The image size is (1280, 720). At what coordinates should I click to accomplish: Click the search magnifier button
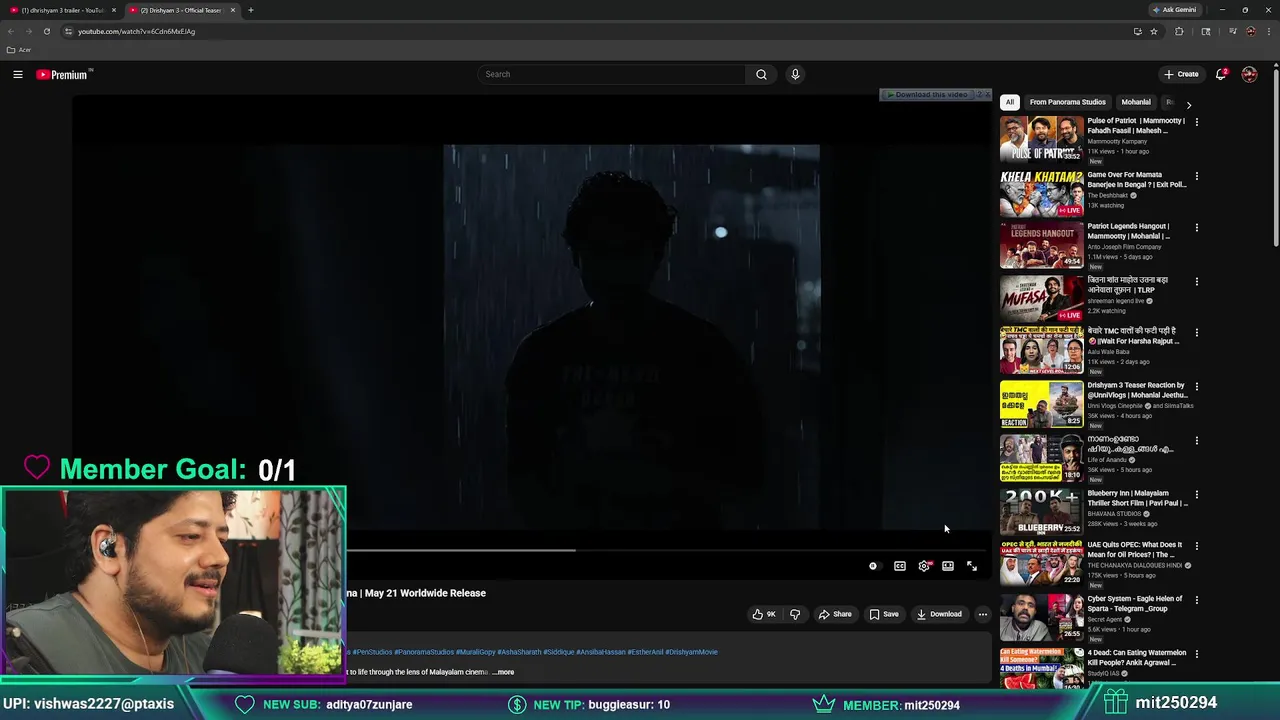click(761, 74)
